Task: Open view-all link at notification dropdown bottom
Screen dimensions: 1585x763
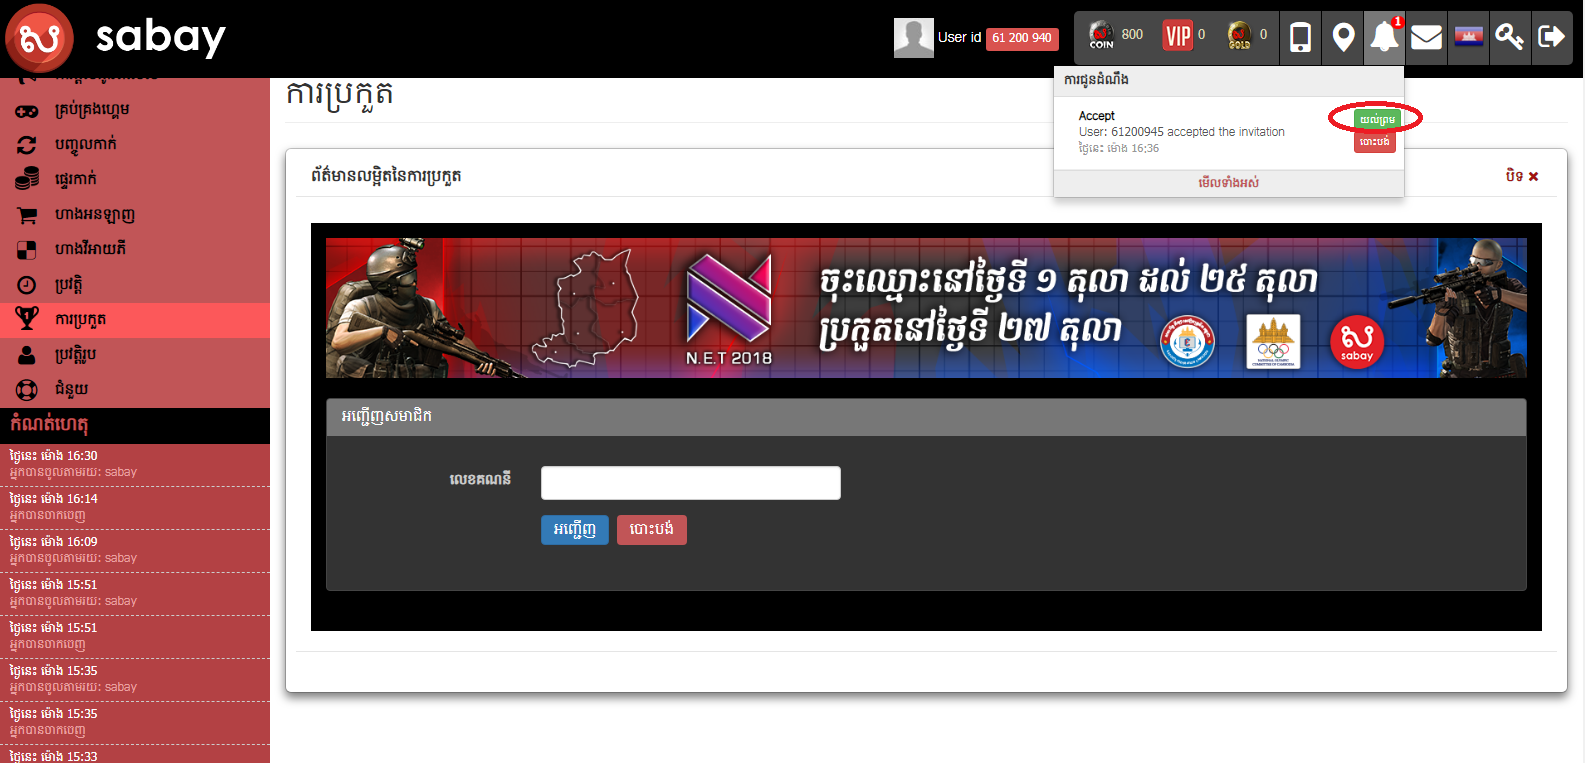Action: 1228,183
